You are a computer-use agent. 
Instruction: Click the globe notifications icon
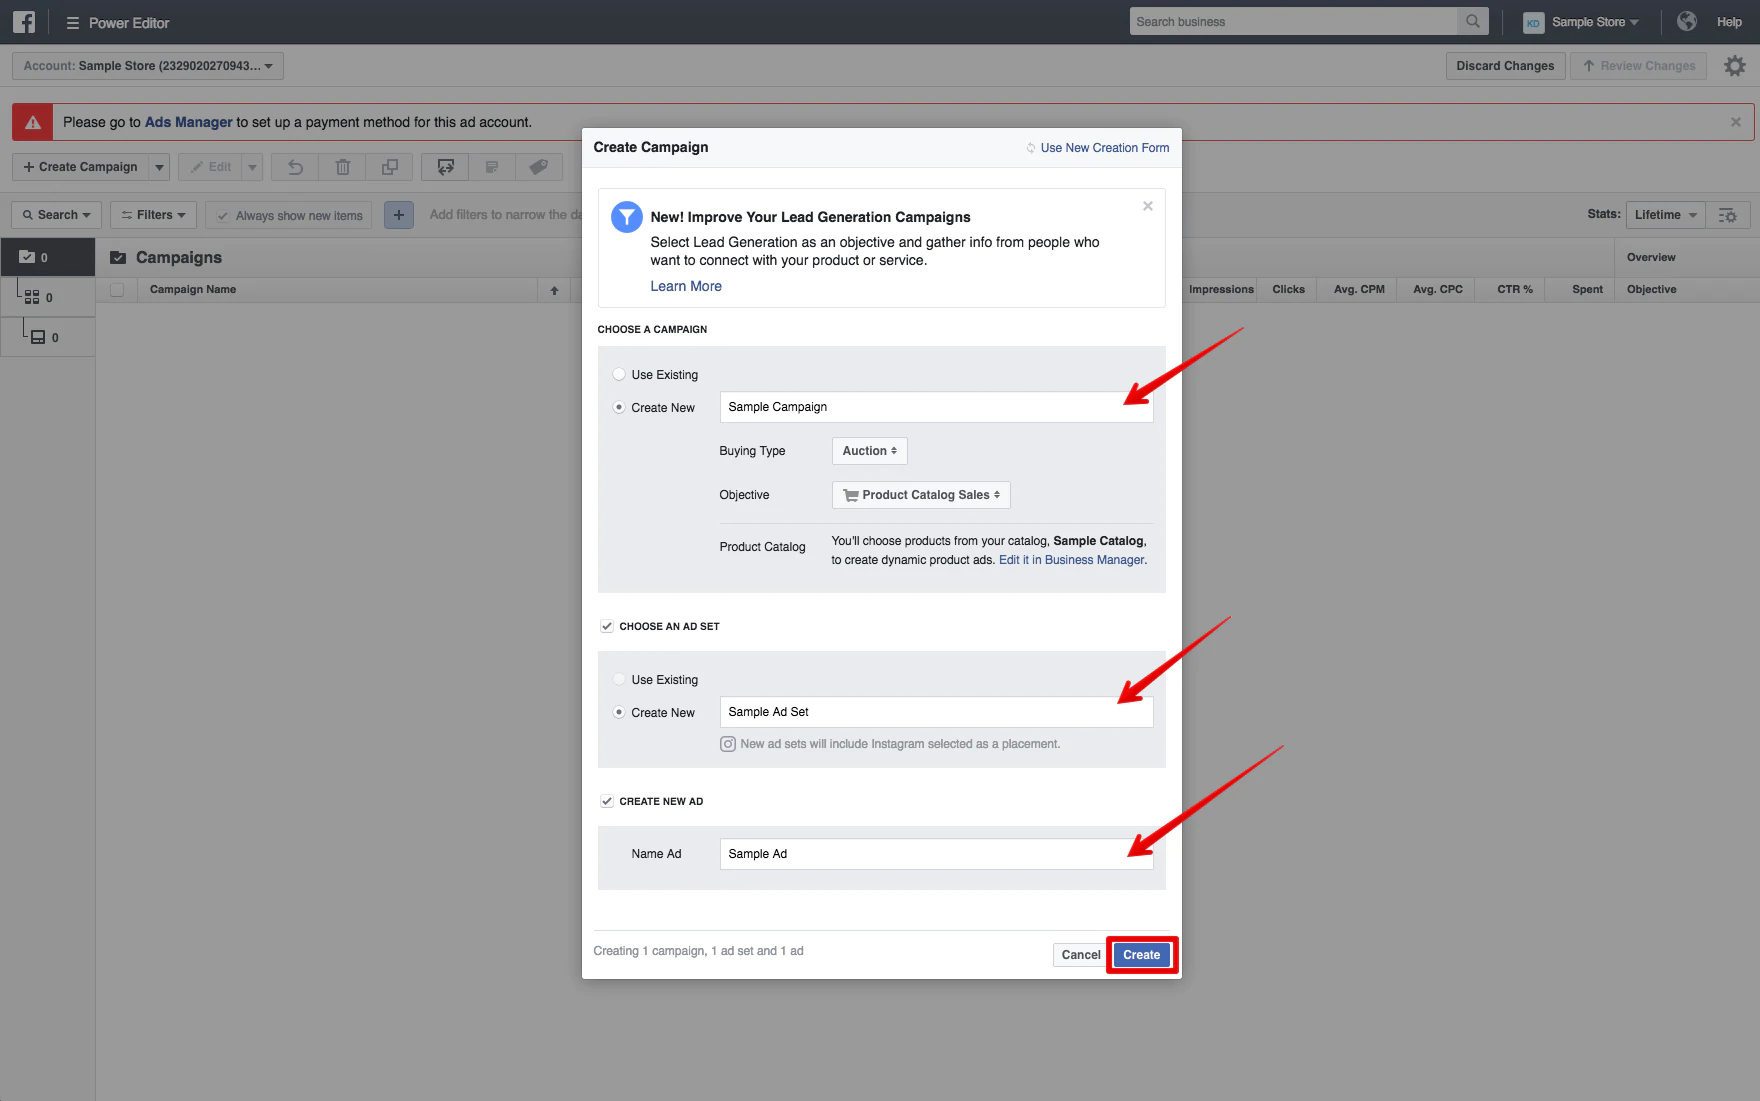[x=1687, y=22]
